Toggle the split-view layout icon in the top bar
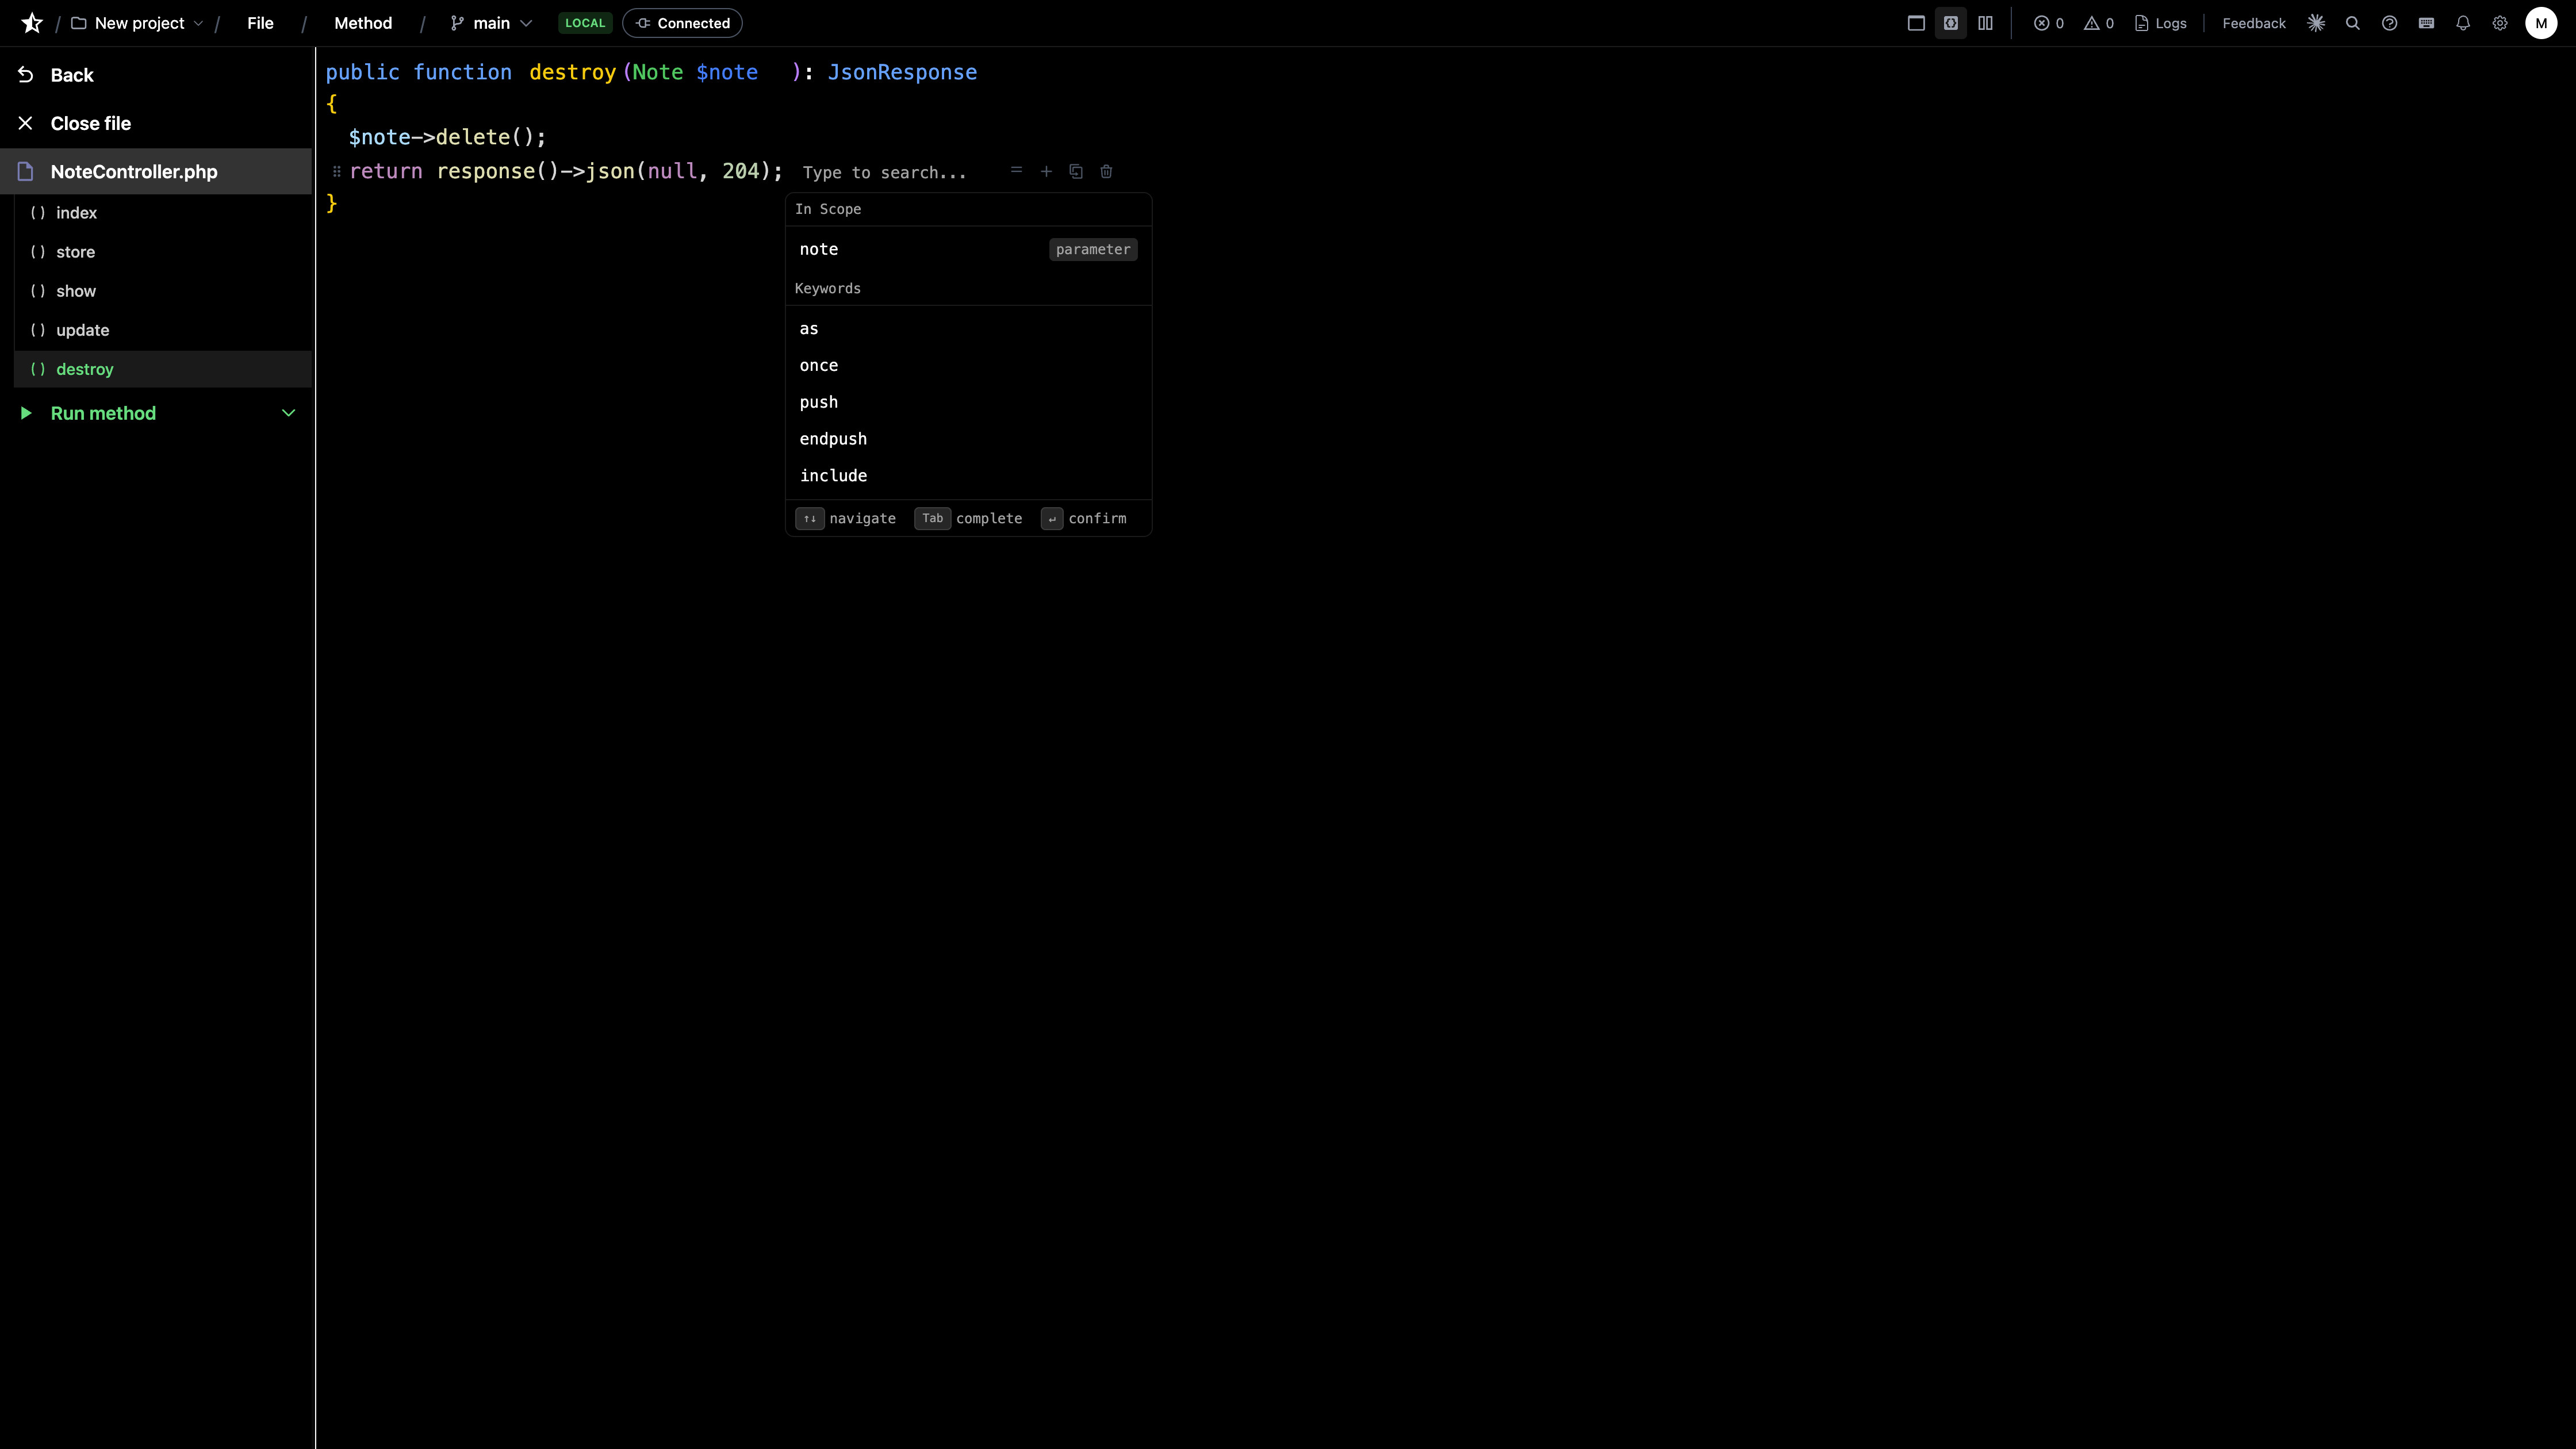2576x1449 pixels. tap(1986, 22)
